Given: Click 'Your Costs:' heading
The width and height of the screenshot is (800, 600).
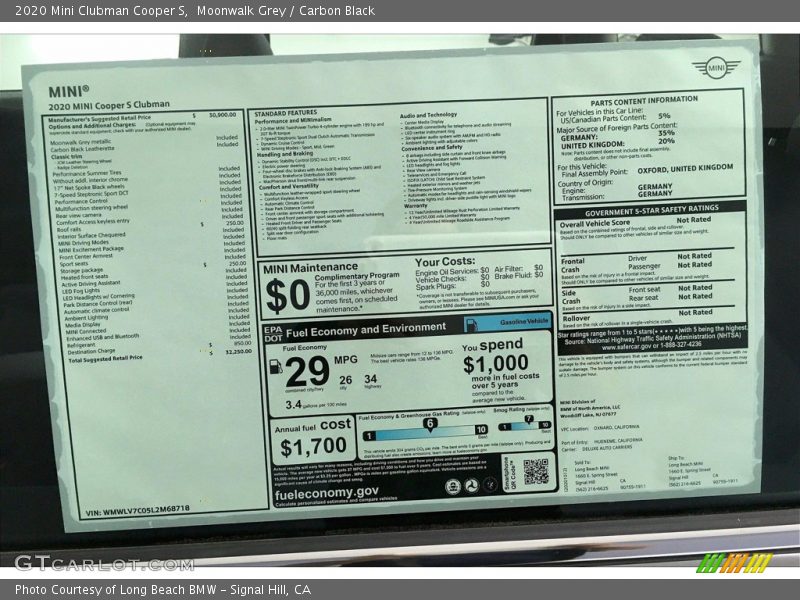Looking at the screenshot, I should click(445, 262).
